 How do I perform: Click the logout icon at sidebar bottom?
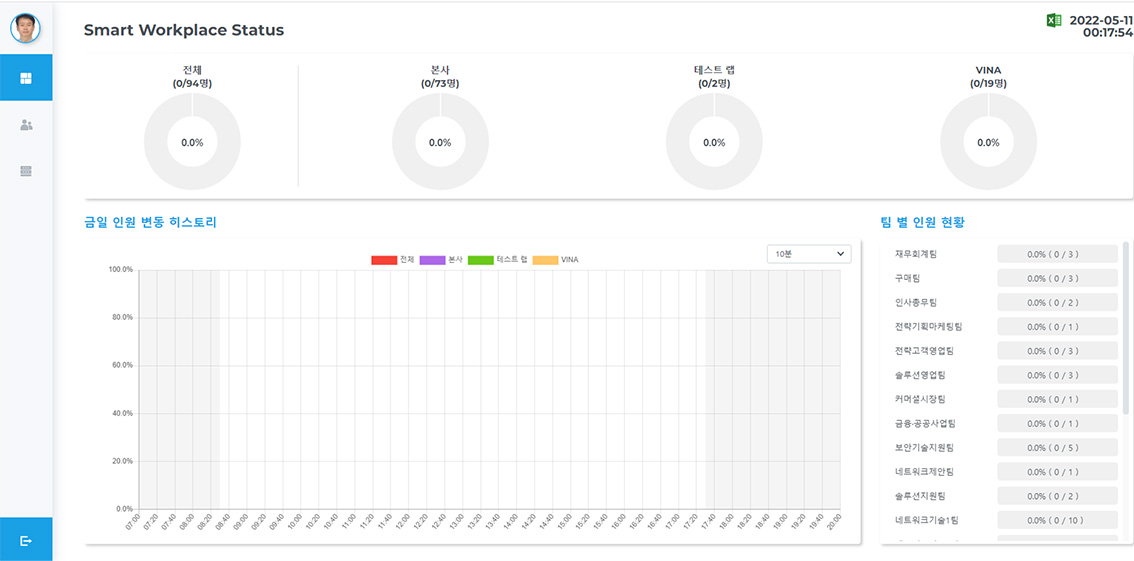click(26, 540)
